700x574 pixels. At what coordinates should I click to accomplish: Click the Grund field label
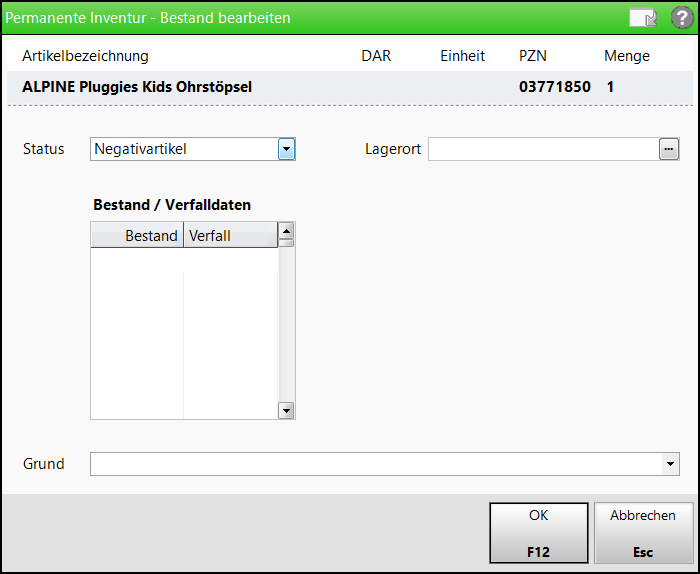(x=43, y=464)
